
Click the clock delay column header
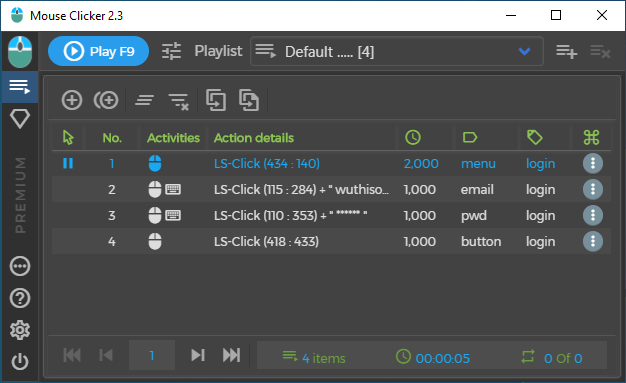(x=413, y=137)
